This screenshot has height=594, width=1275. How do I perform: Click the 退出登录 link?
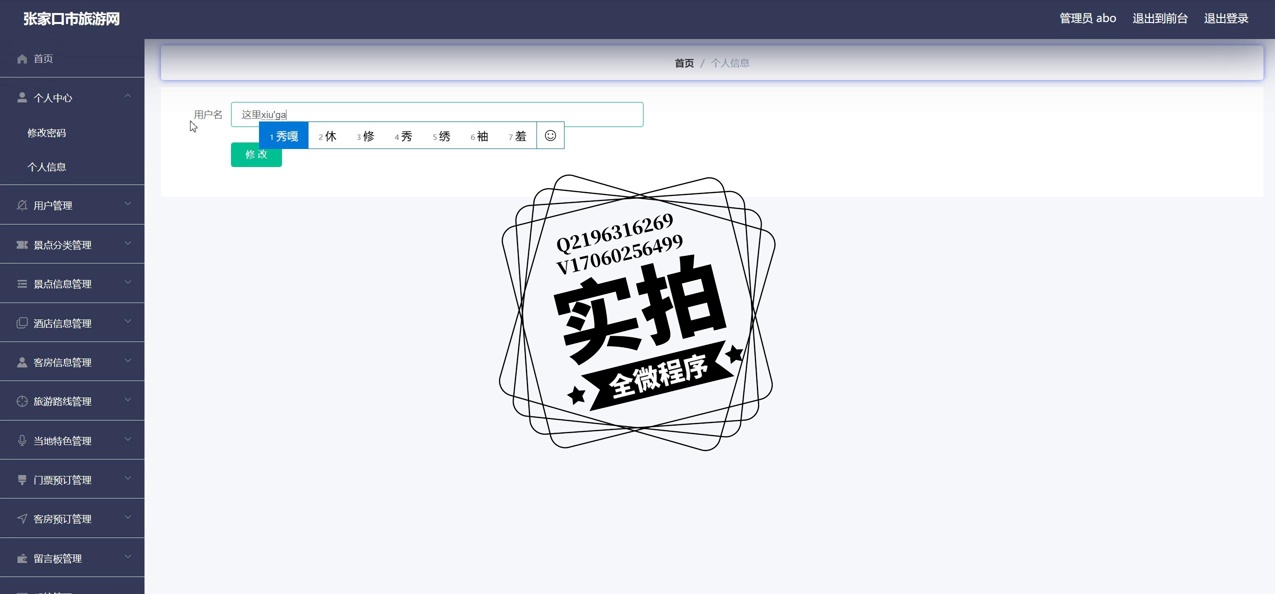coord(1226,19)
